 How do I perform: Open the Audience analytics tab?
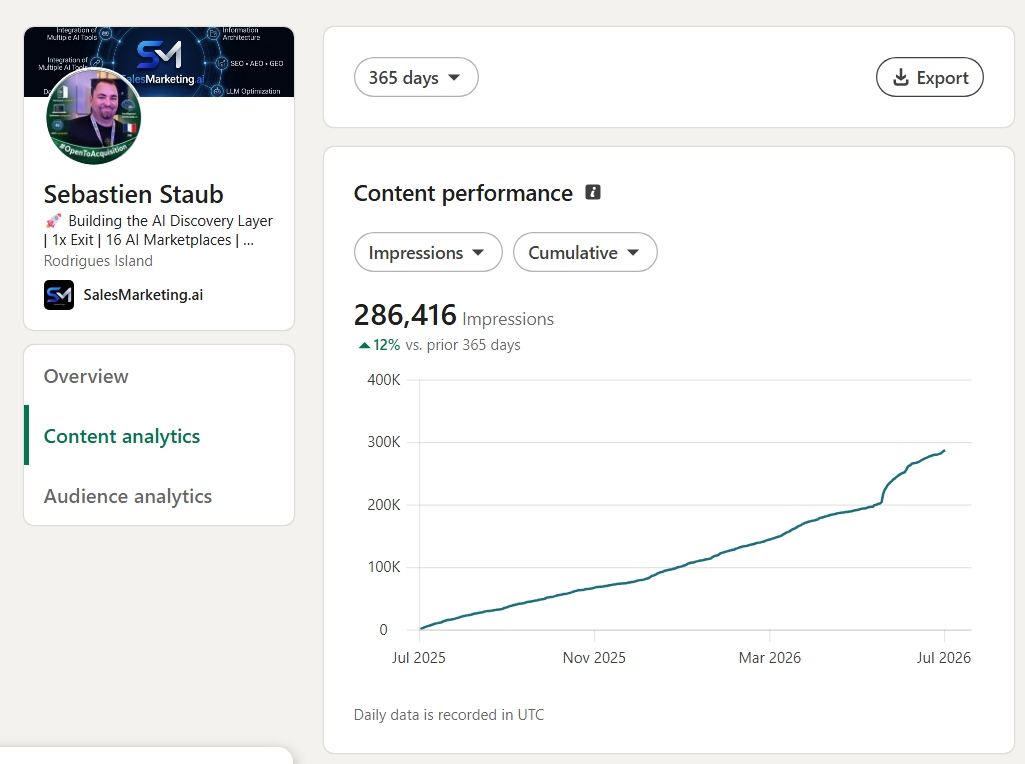click(x=127, y=496)
